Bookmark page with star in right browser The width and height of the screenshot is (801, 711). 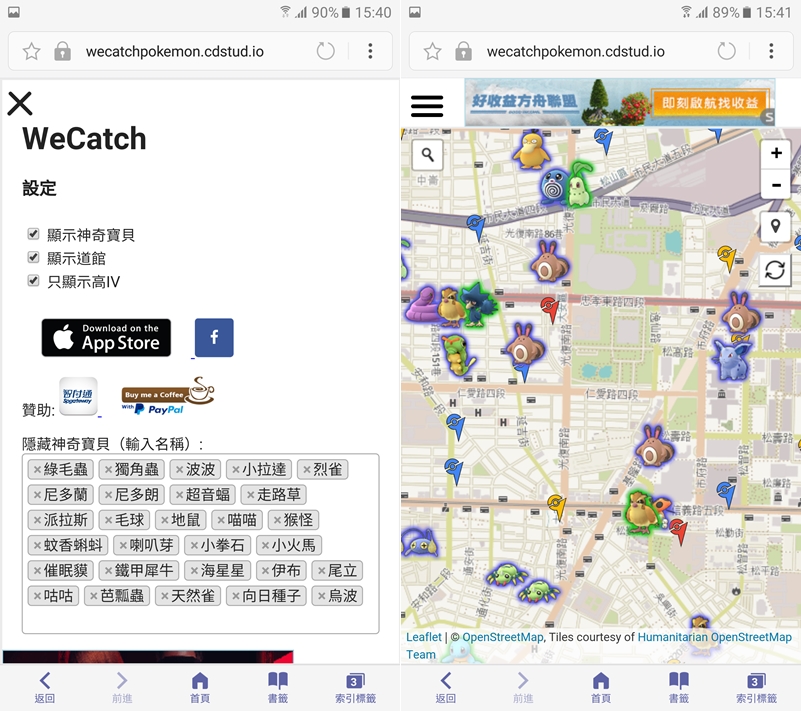point(432,51)
